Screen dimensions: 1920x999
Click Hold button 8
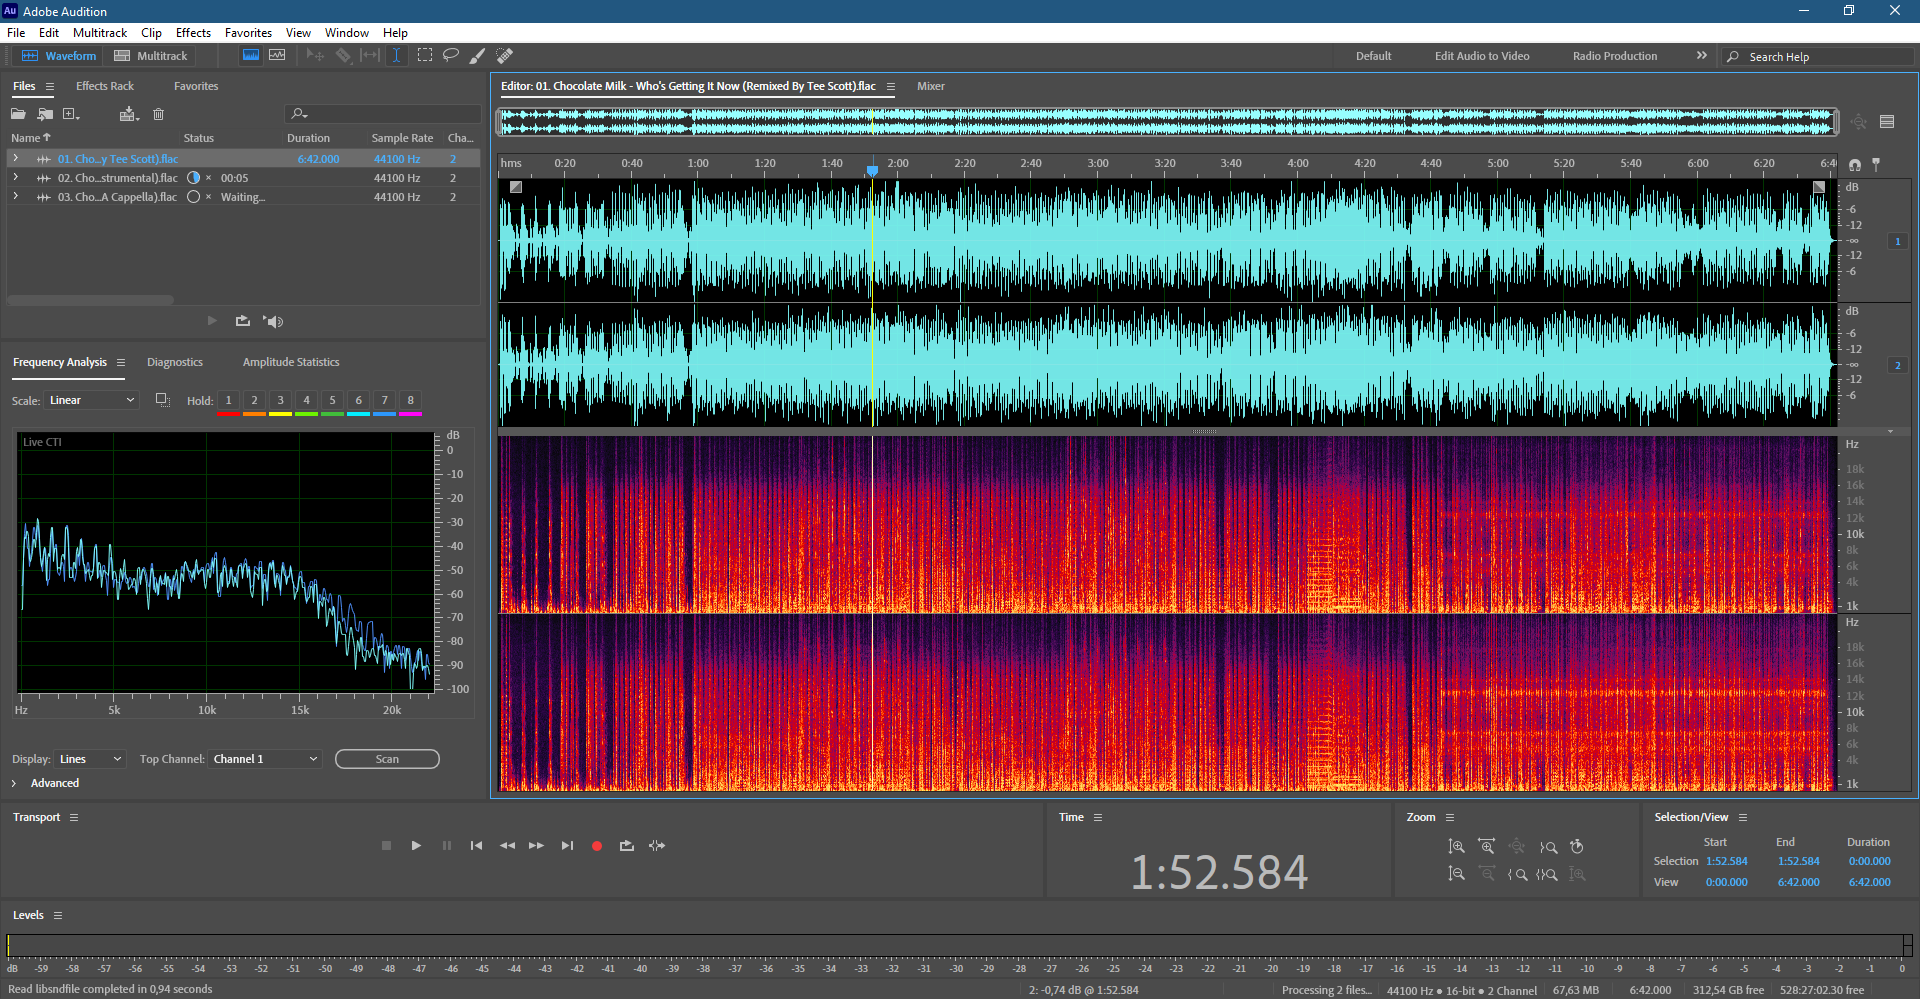(x=410, y=401)
